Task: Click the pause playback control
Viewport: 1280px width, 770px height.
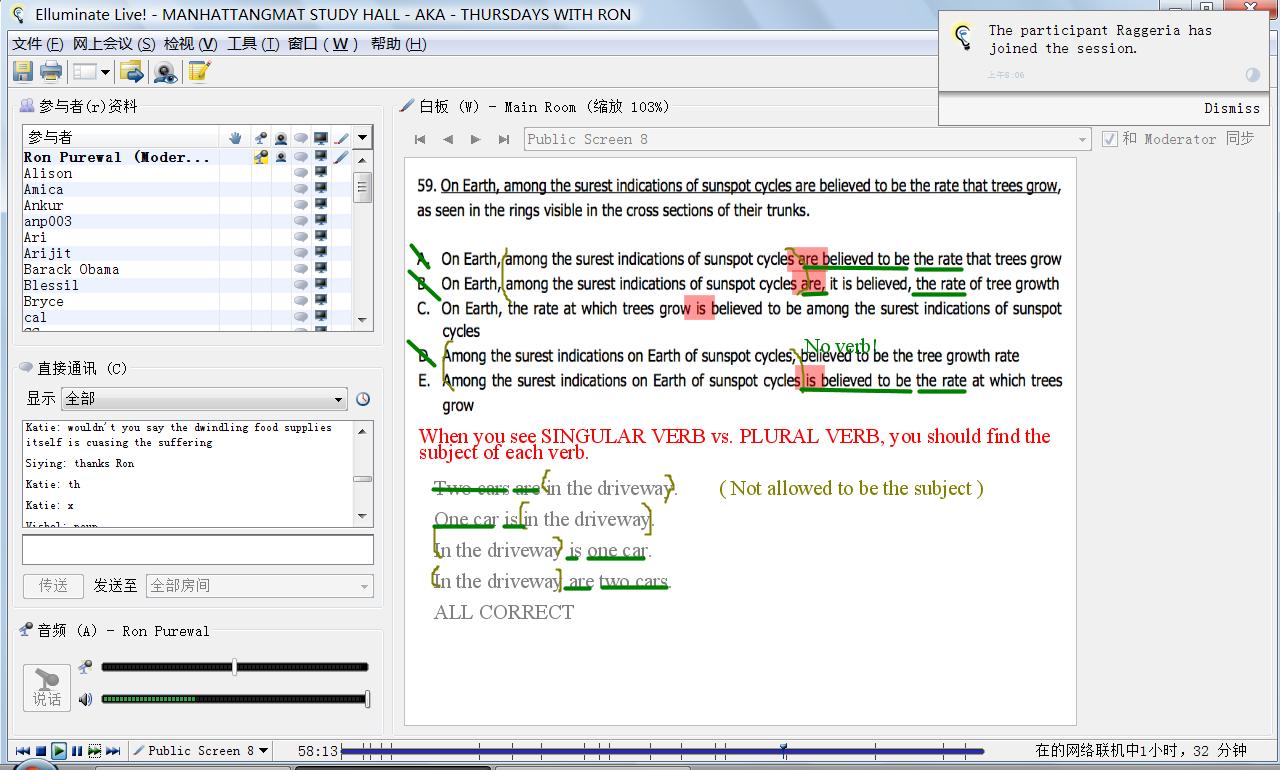Action: click(x=77, y=750)
